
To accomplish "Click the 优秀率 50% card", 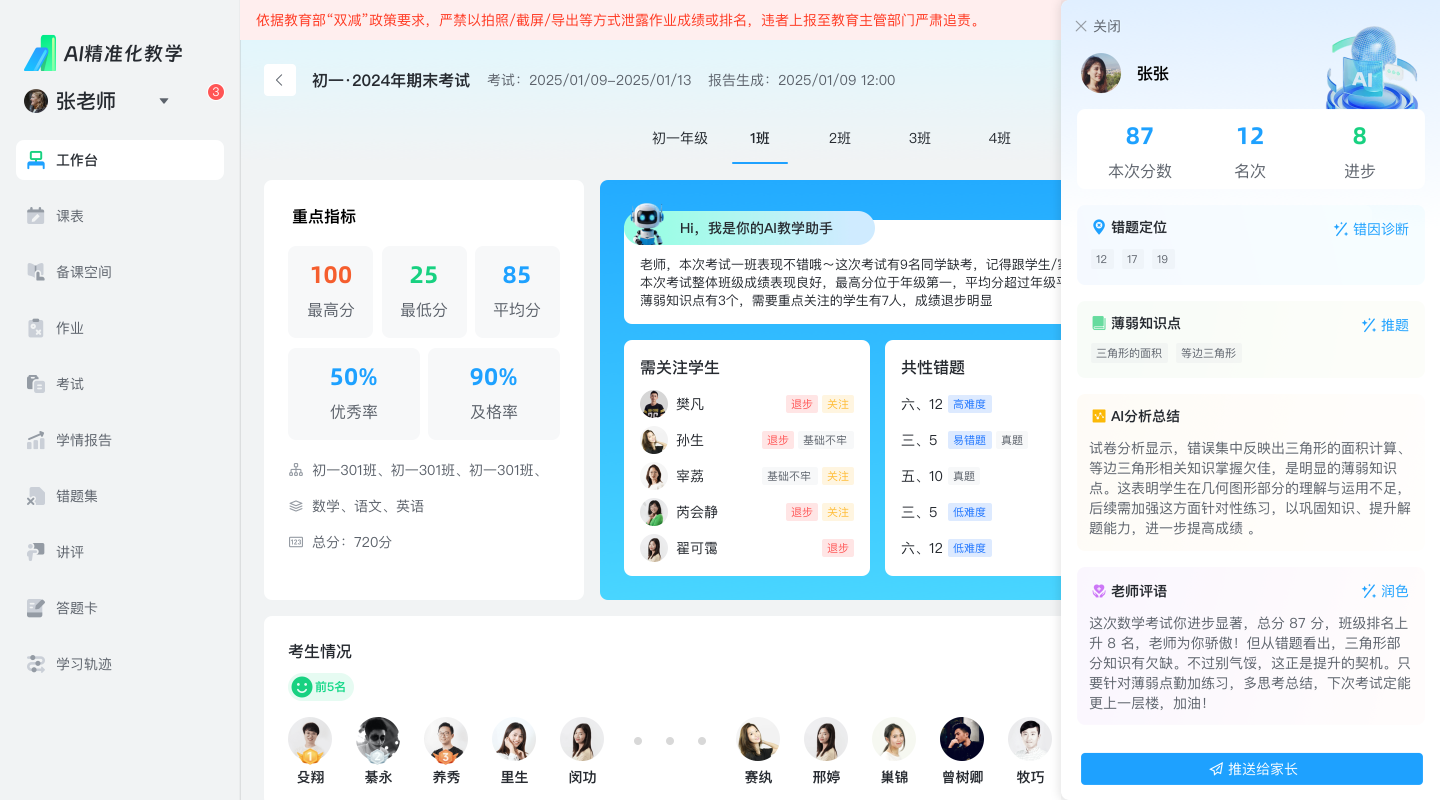I will coord(354,394).
